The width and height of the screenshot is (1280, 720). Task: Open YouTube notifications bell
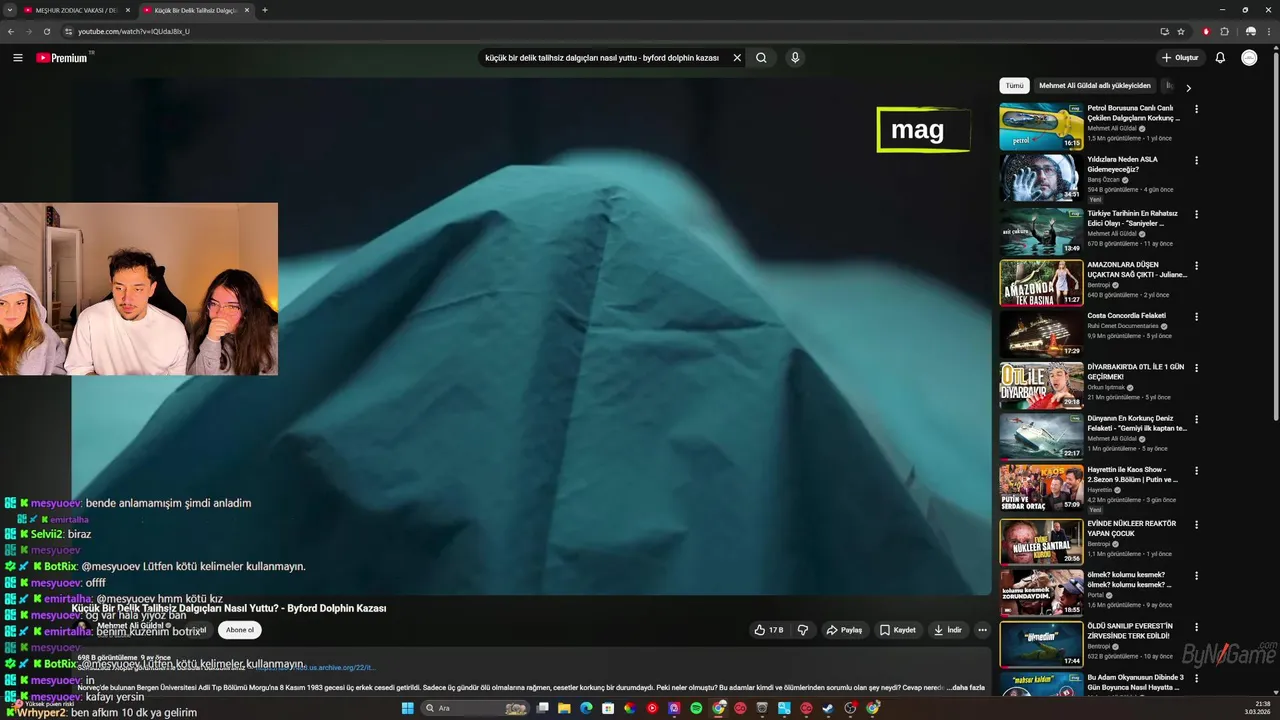tap(1220, 58)
